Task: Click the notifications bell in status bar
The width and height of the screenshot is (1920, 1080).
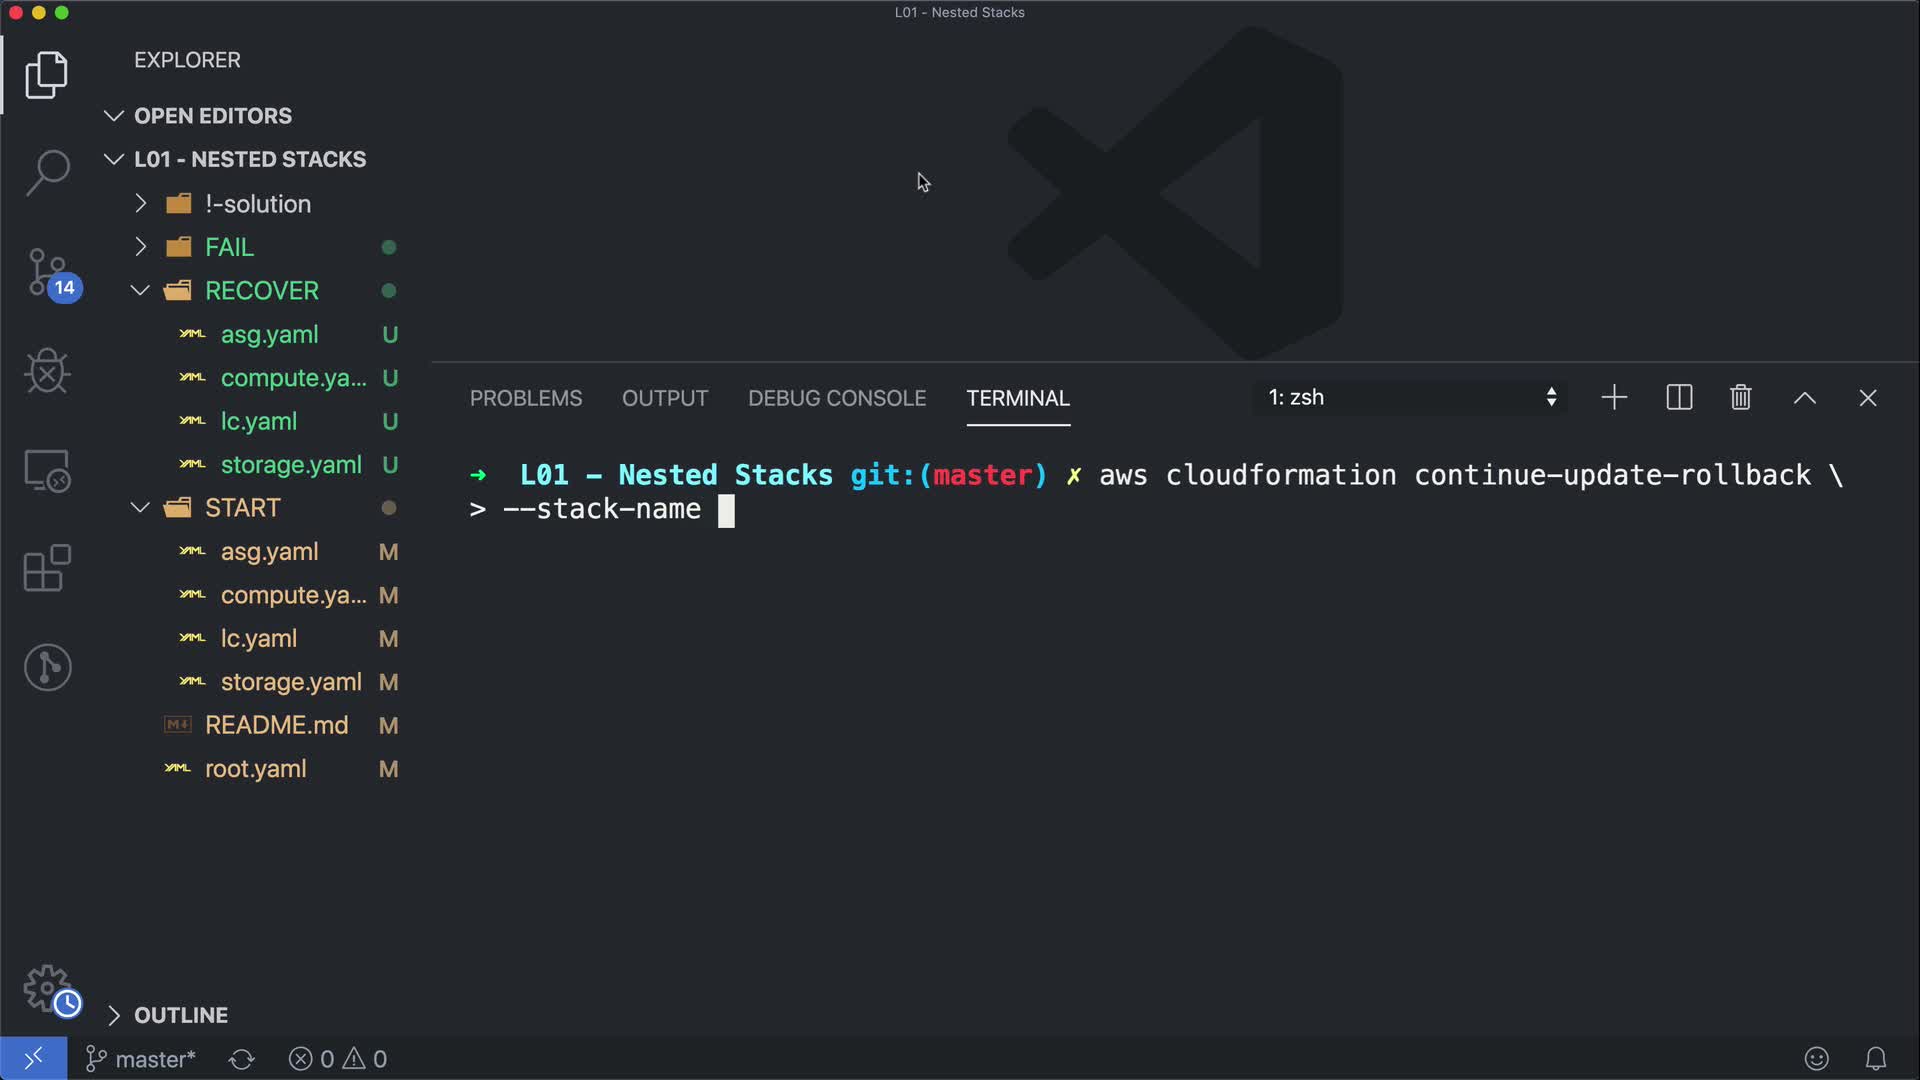Action: [x=1875, y=1058]
